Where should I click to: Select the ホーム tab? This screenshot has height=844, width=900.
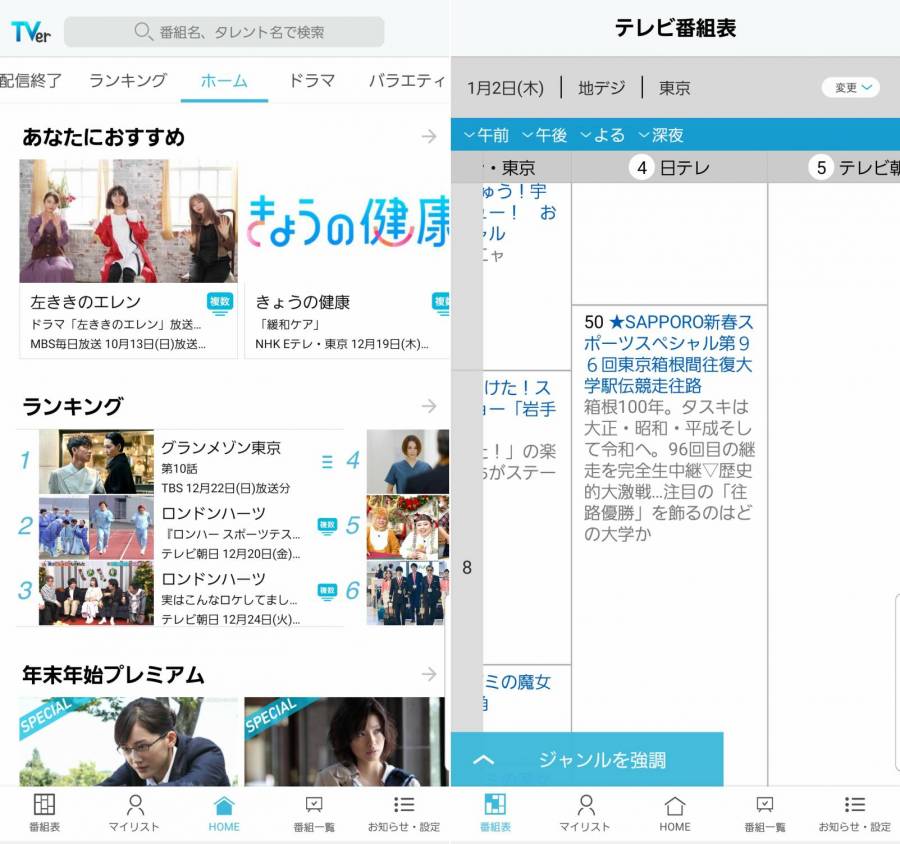point(224,80)
